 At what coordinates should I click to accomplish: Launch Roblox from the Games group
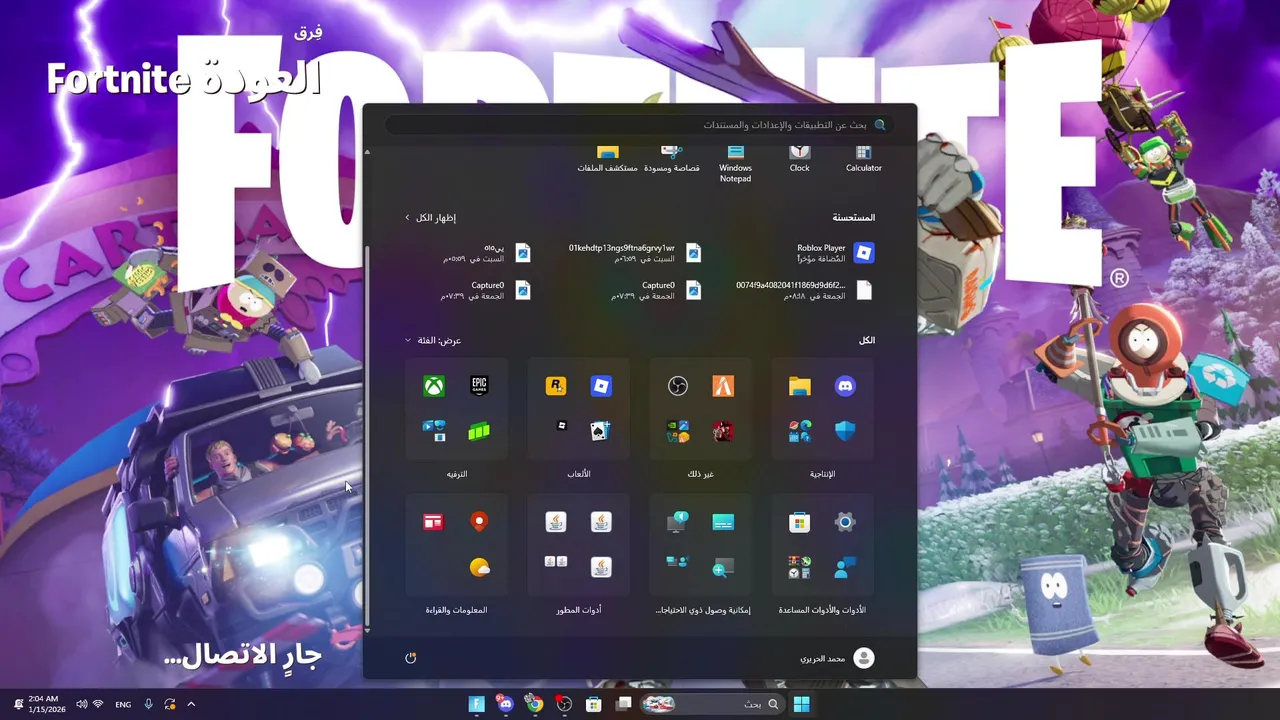[x=601, y=386]
